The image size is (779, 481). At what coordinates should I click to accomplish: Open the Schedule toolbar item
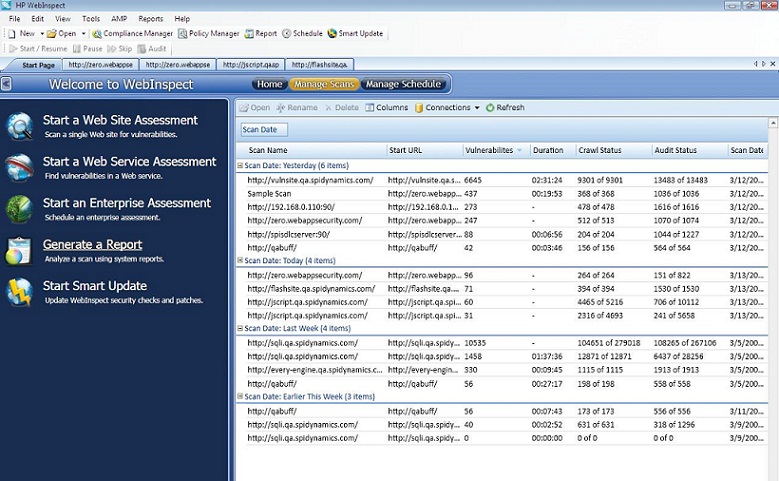[303, 34]
